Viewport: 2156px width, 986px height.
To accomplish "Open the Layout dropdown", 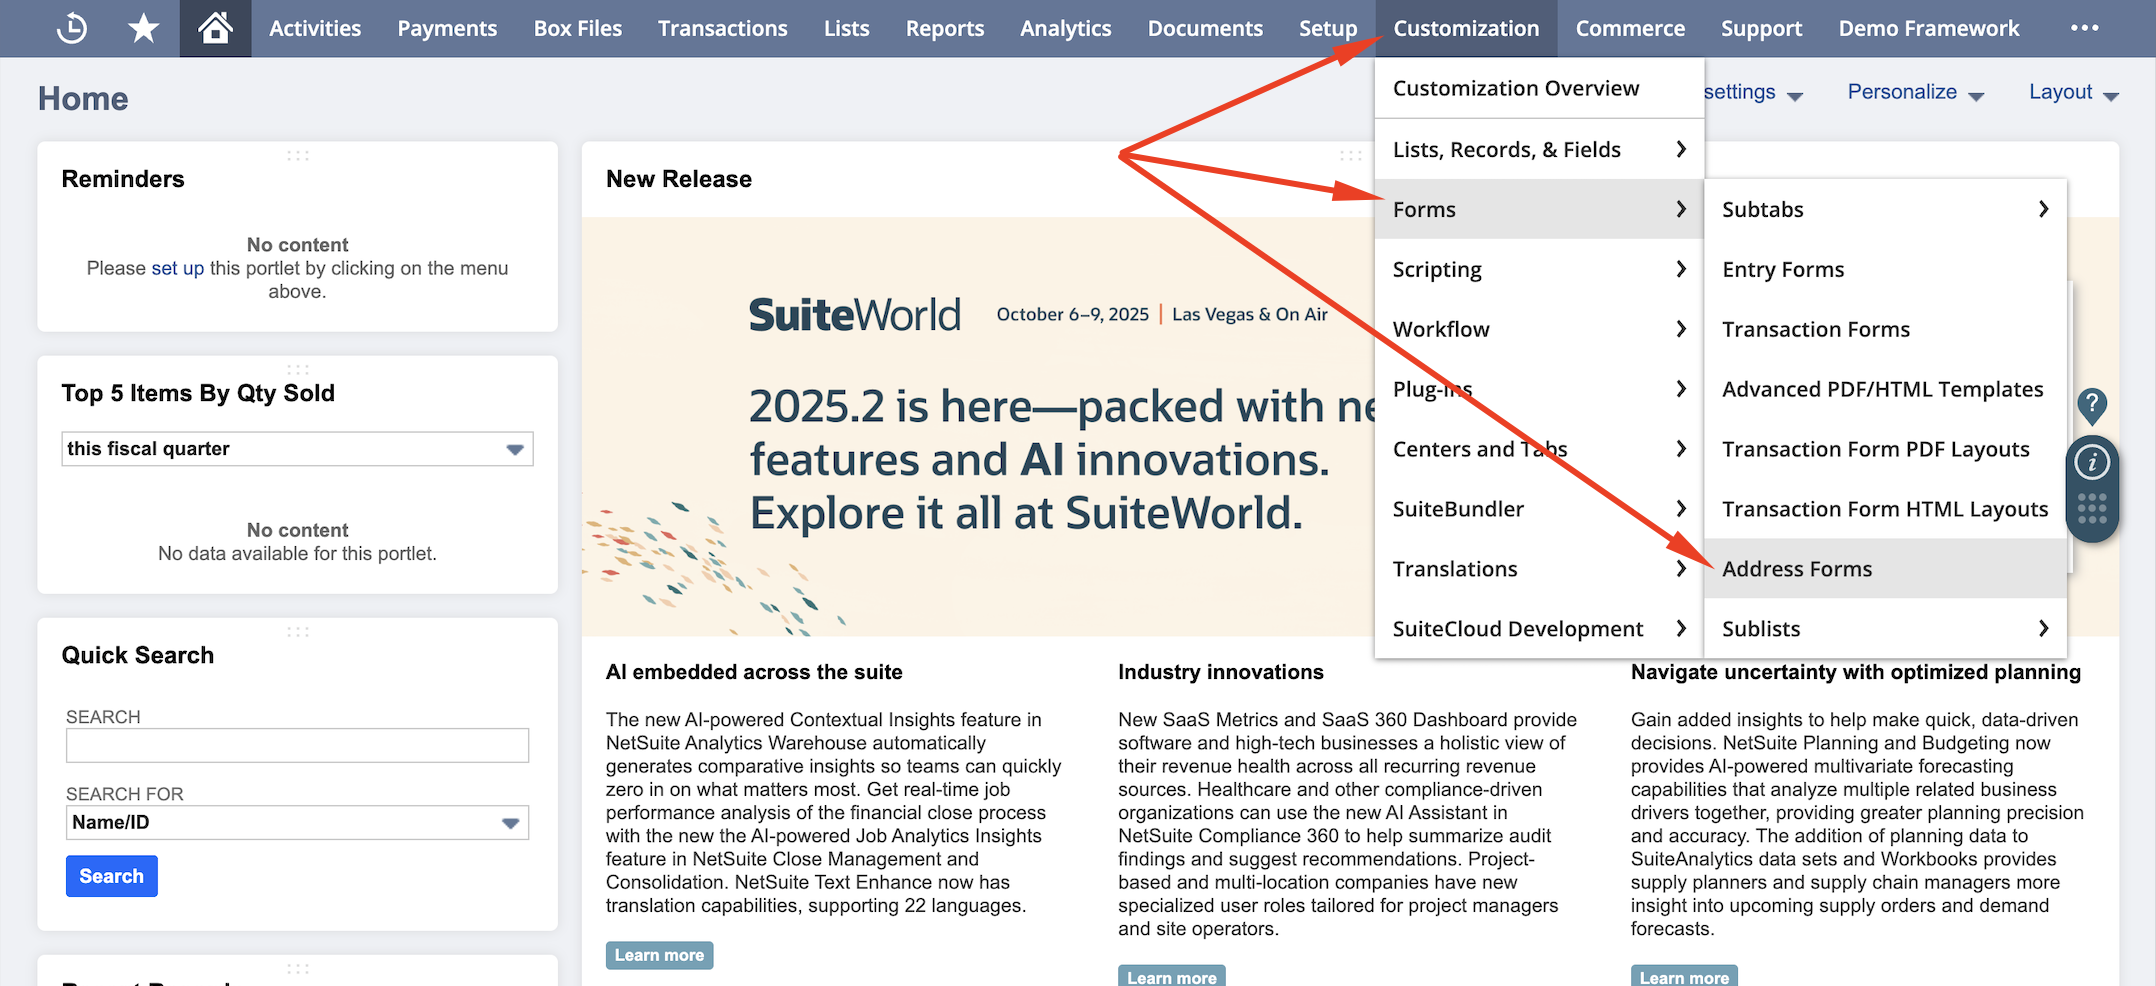I will tap(2073, 92).
